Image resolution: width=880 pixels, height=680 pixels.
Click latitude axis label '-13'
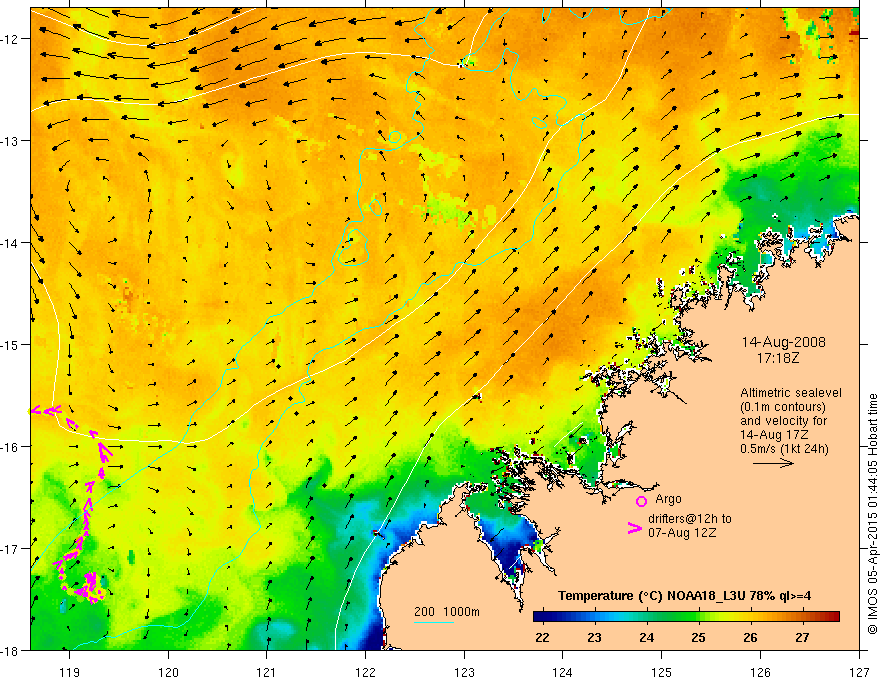pos(11,141)
